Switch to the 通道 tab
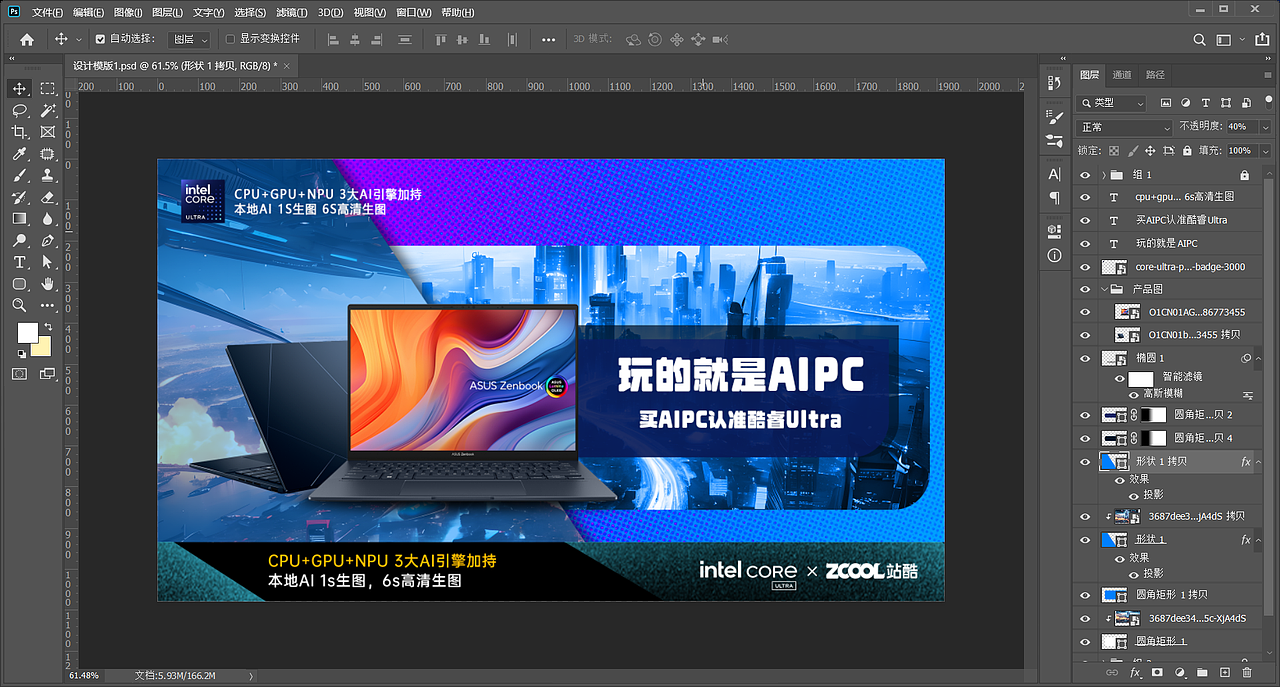 1122,75
